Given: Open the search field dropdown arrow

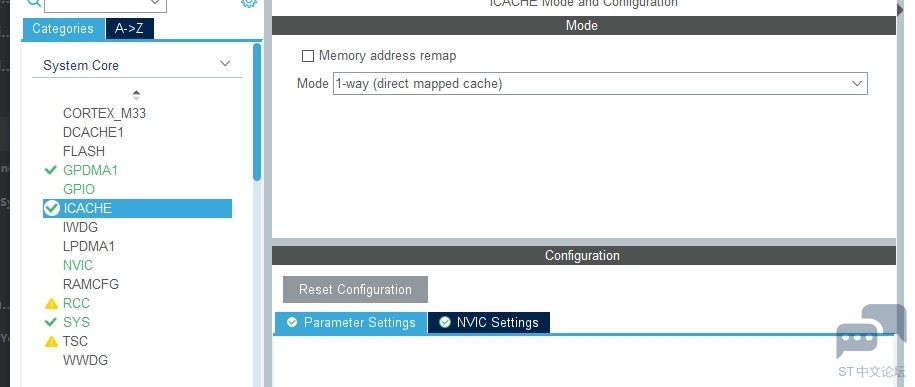Looking at the screenshot, I should 156,3.
